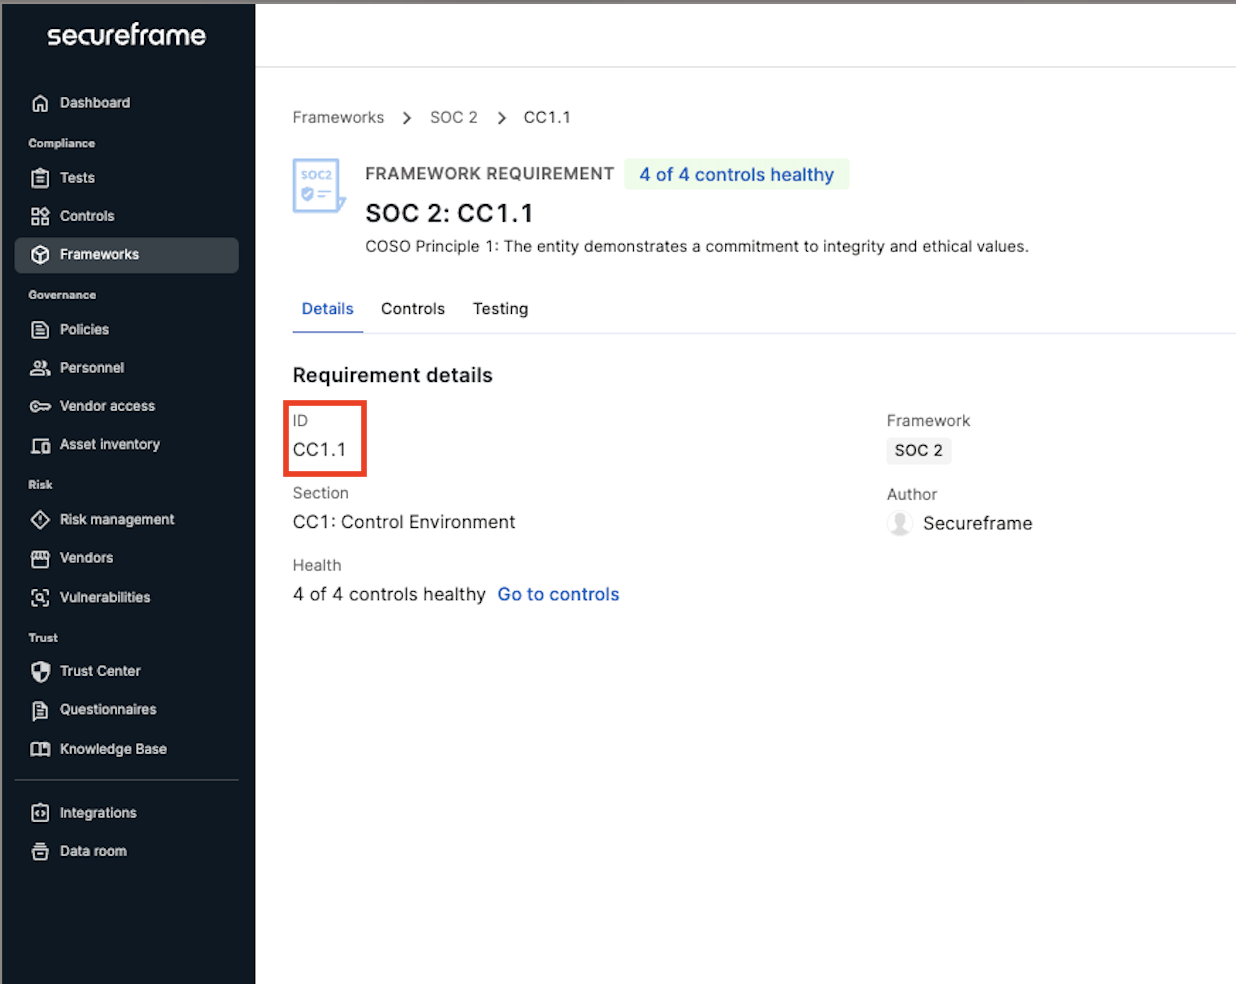Click the Health status text '4 of 4 controls healthy'
1236x984 pixels.
(389, 594)
